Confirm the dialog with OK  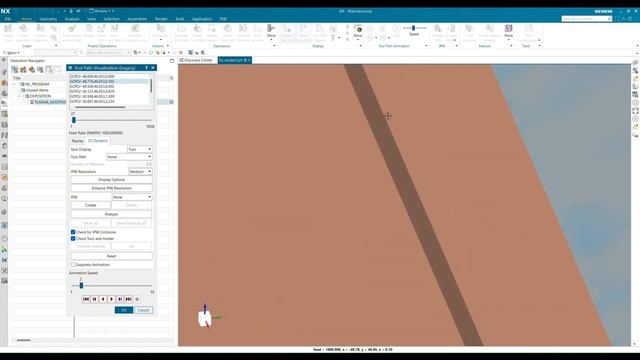coord(124,310)
